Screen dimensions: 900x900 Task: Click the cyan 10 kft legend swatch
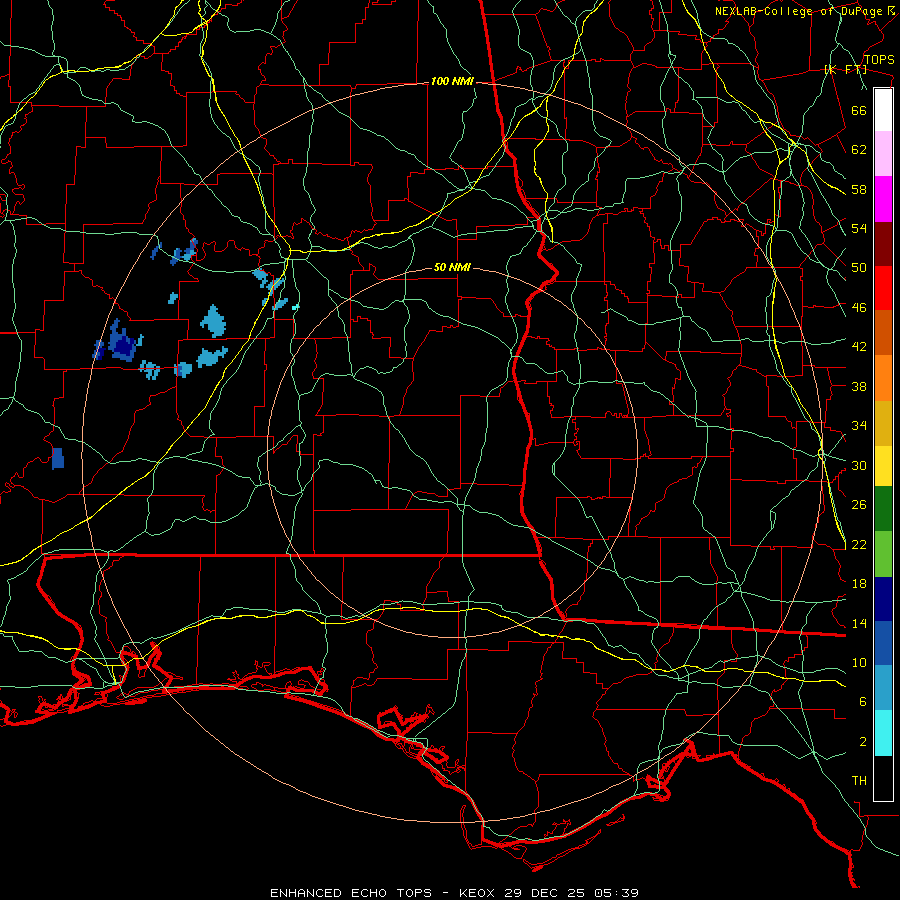(883, 733)
